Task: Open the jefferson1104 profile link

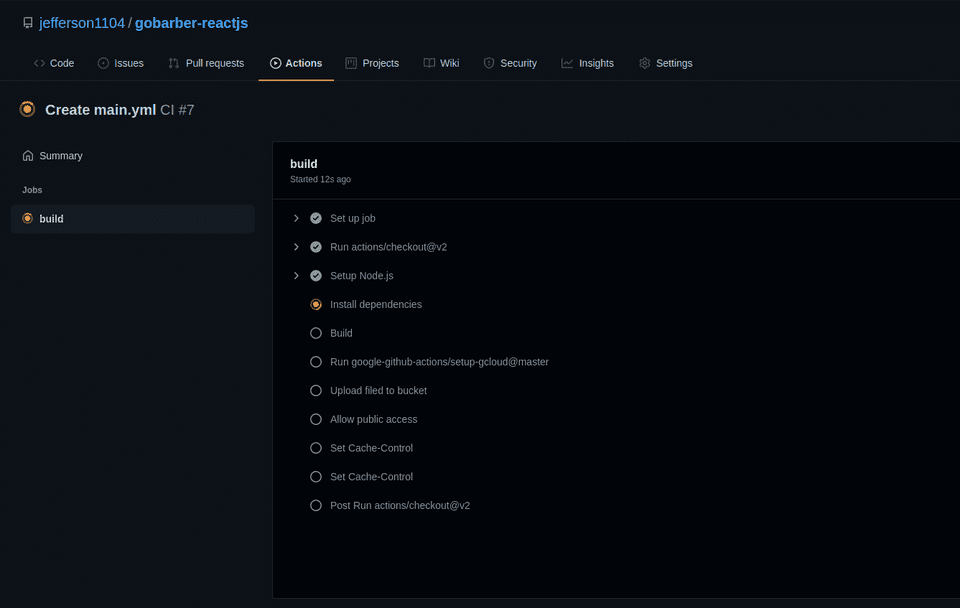Action: (81, 23)
